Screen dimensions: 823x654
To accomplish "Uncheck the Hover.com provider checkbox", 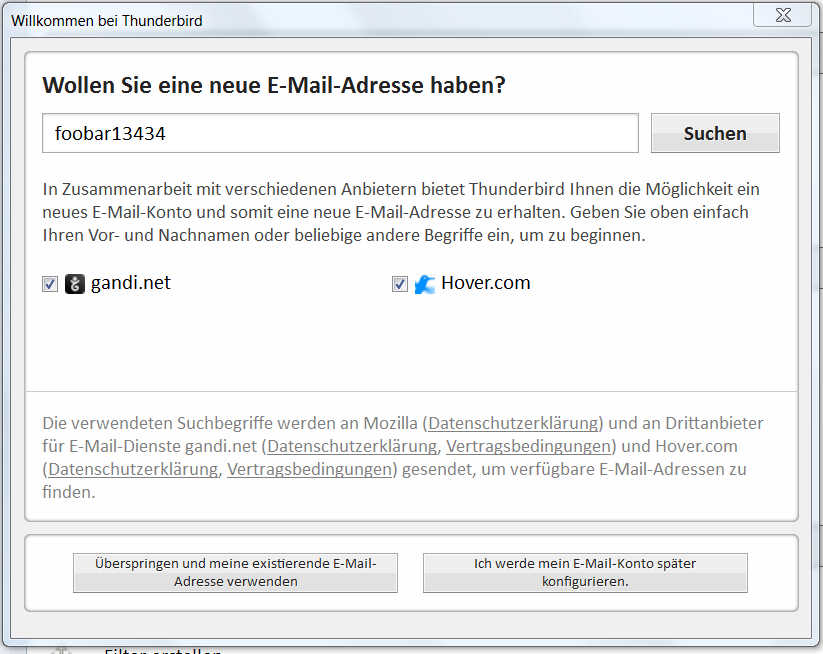I will 399,284.
